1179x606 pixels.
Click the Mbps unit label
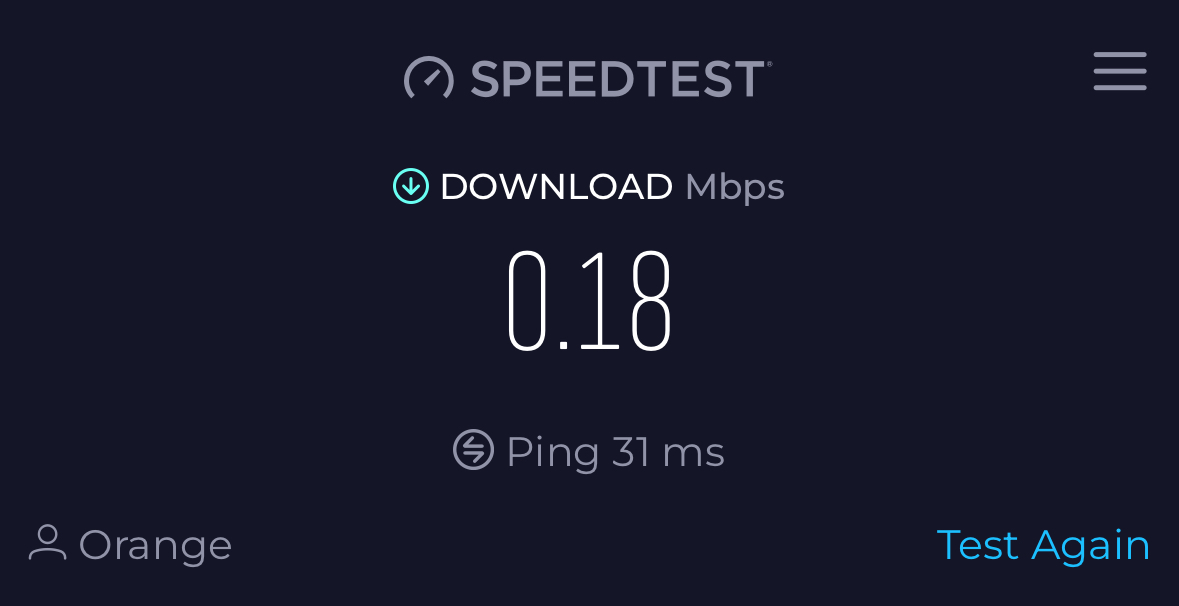735,188
